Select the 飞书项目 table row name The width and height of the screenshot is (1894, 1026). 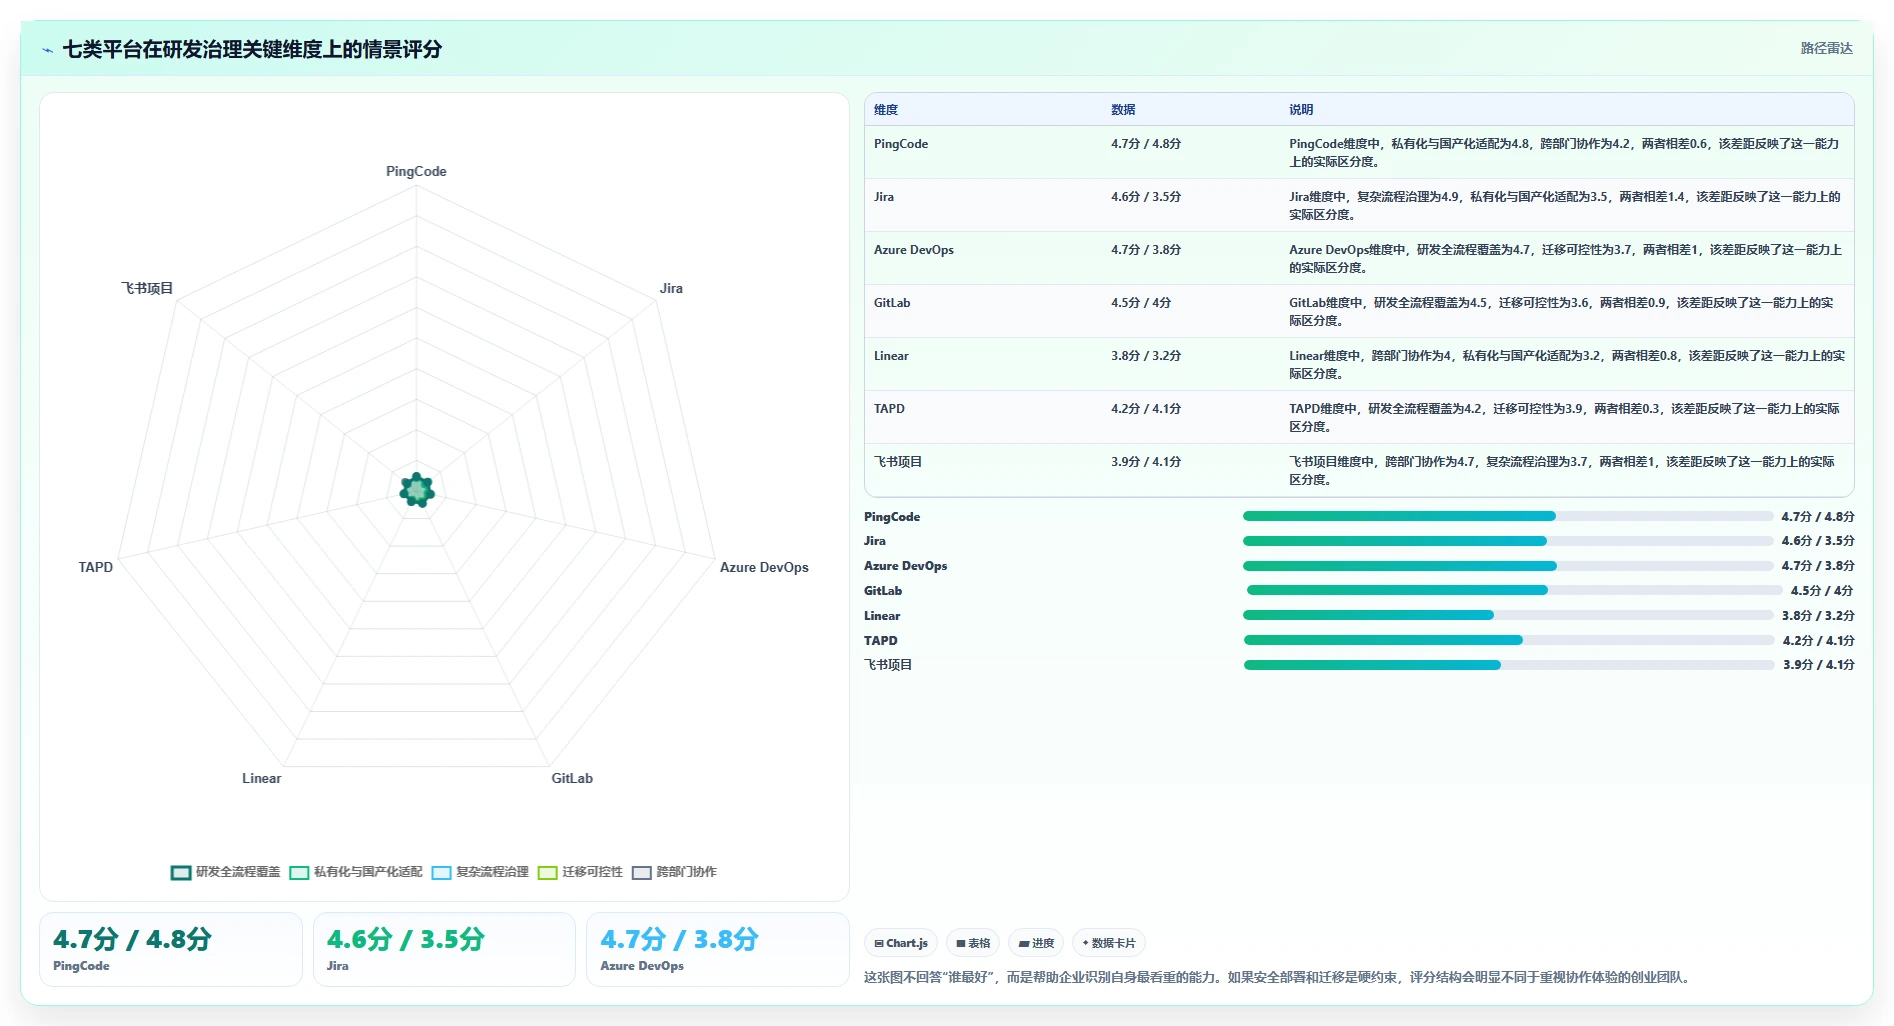[898, 462]
